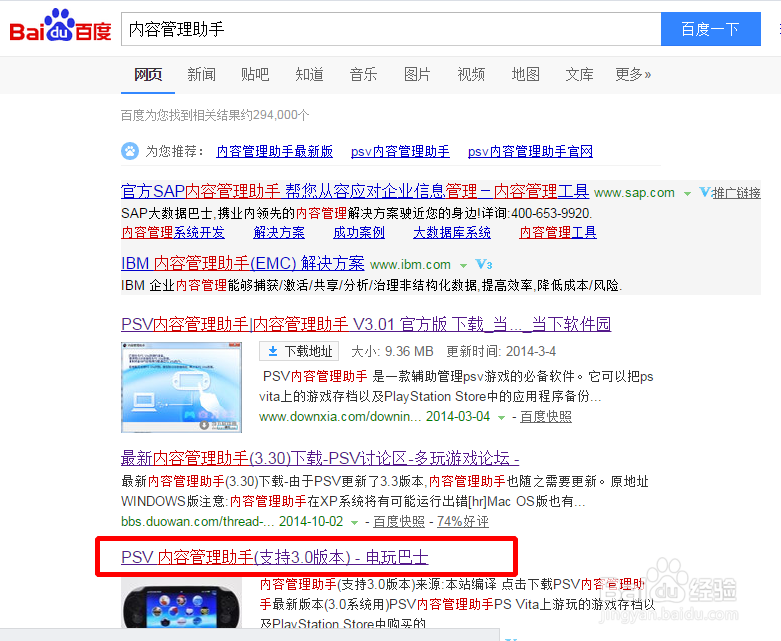Select the 网页 tab
Viewport: 781px width, 641px height.
pos(148,75)
